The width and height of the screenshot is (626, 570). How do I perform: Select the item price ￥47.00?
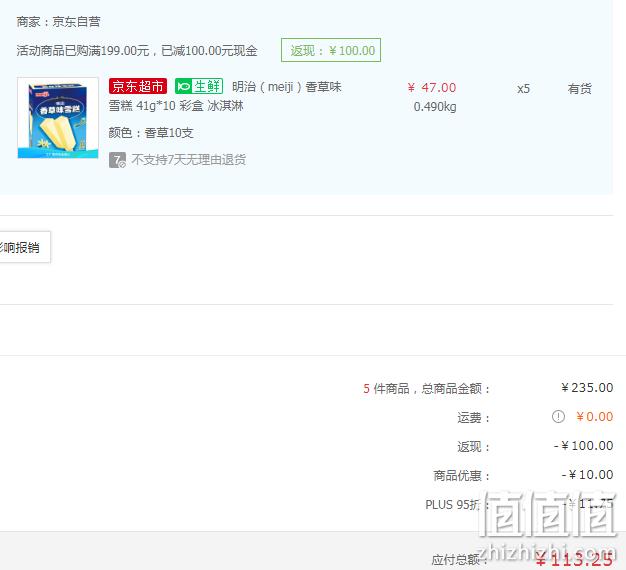pos(432,88)
